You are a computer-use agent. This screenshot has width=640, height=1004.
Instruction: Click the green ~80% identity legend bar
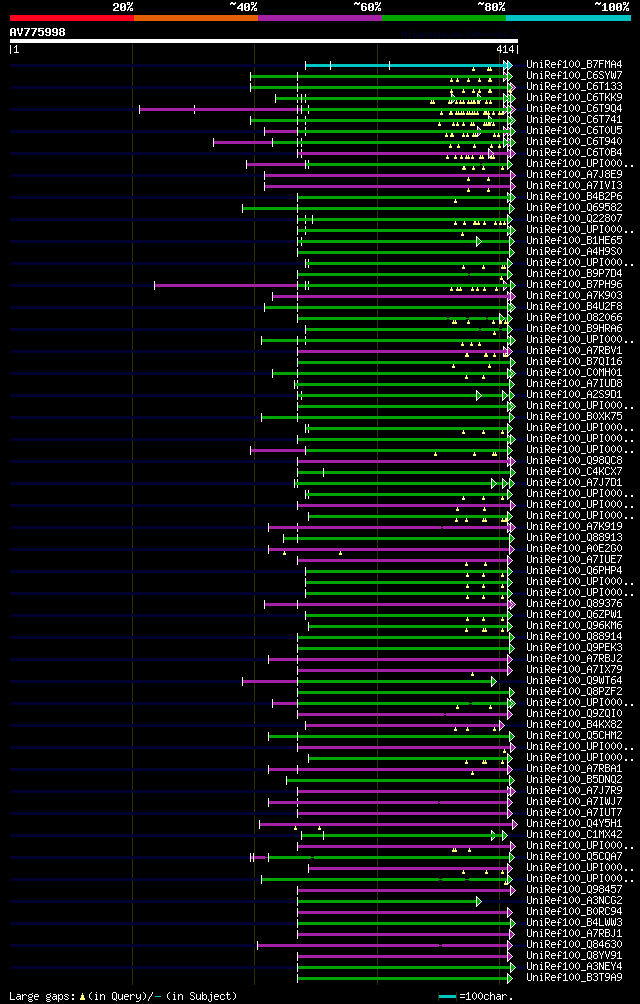pos(444,18)
